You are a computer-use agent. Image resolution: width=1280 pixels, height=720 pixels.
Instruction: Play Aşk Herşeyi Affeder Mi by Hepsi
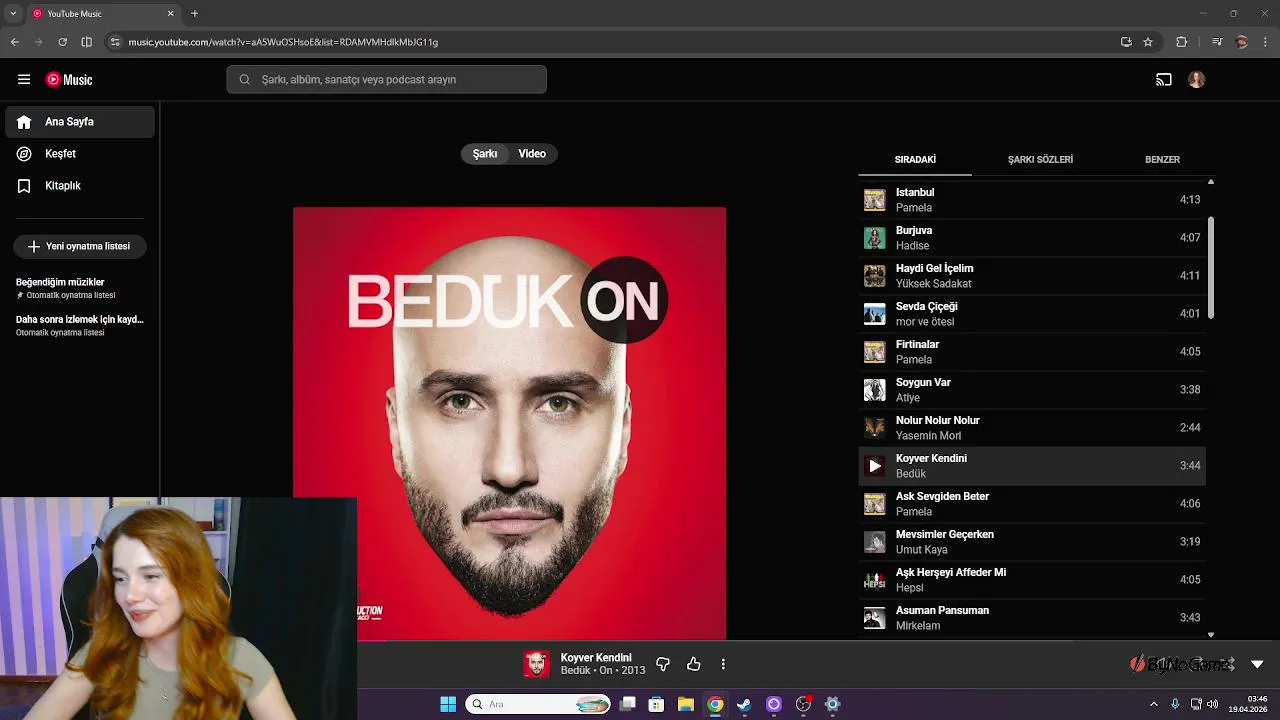(1032, 580)
